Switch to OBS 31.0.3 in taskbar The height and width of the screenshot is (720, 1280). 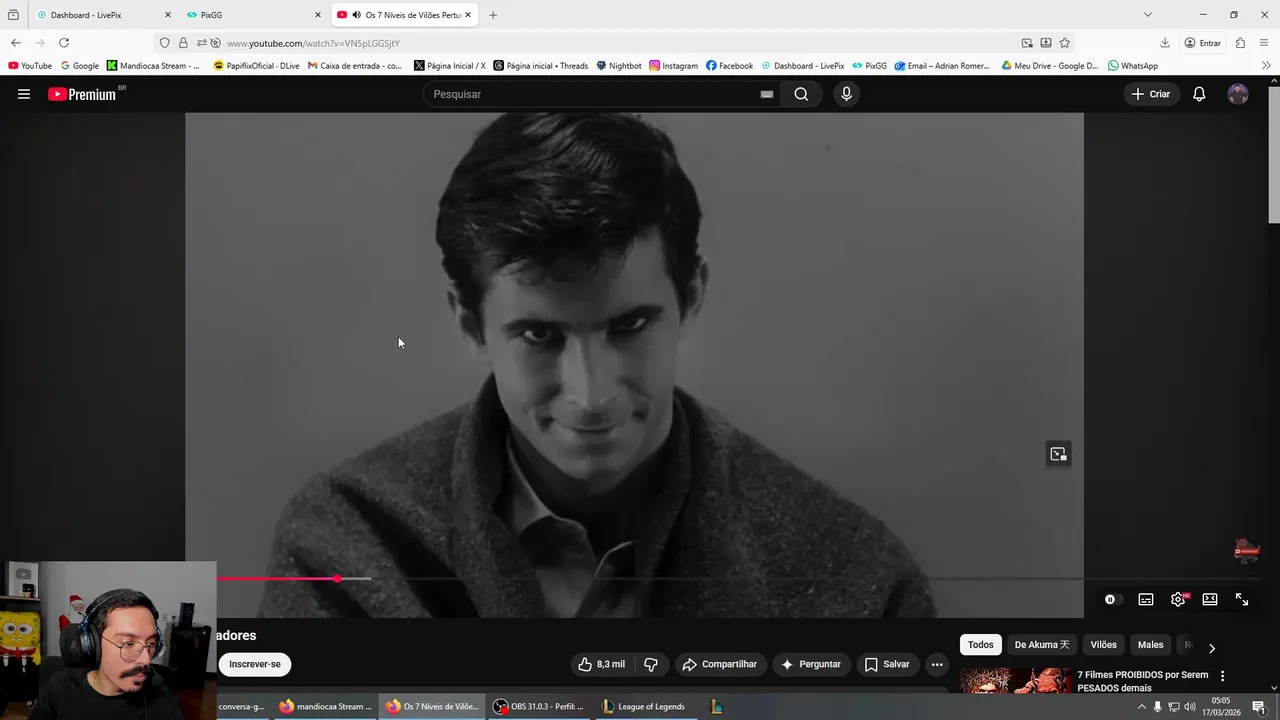tap(539, 707)
